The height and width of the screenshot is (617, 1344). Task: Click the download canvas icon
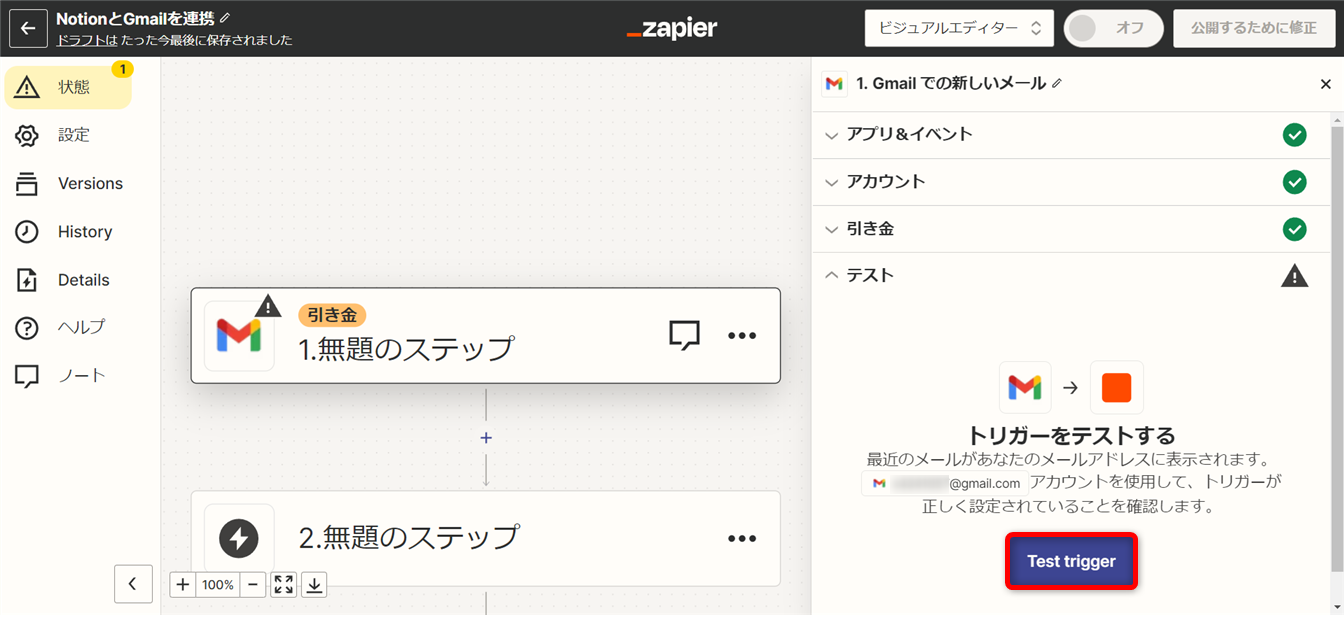tap(314, 585)
